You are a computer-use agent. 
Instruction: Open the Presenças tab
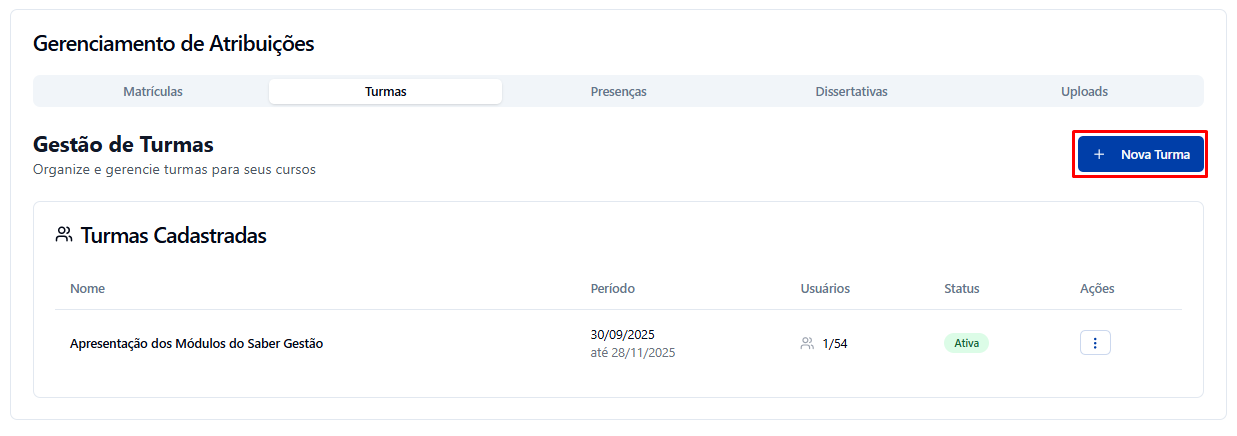618,91
